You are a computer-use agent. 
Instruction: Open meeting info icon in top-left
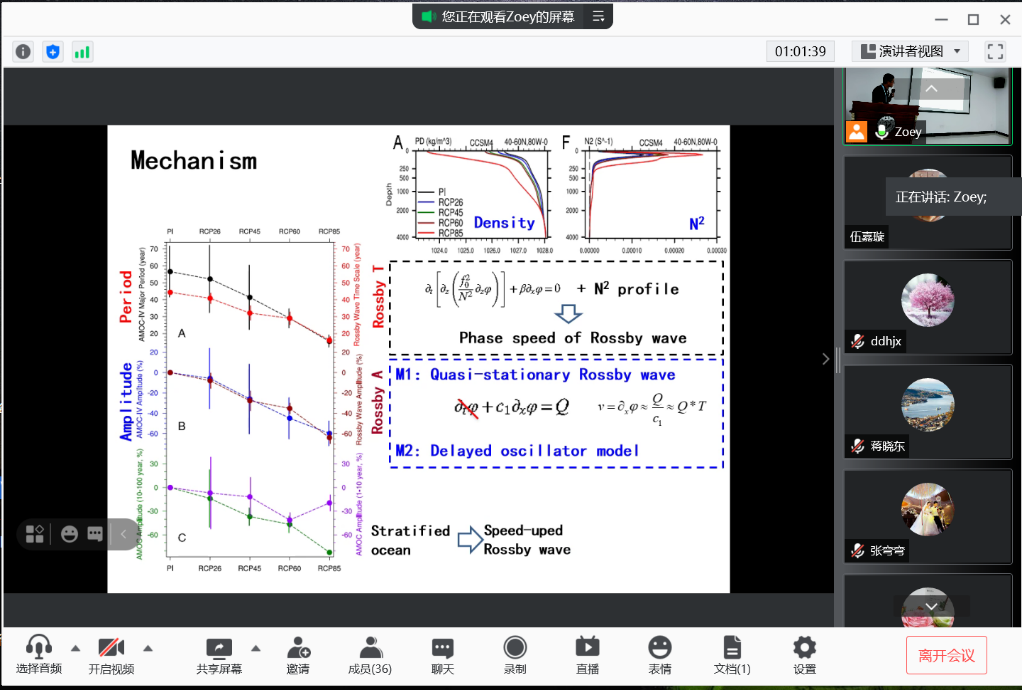[x=23, y=51]
